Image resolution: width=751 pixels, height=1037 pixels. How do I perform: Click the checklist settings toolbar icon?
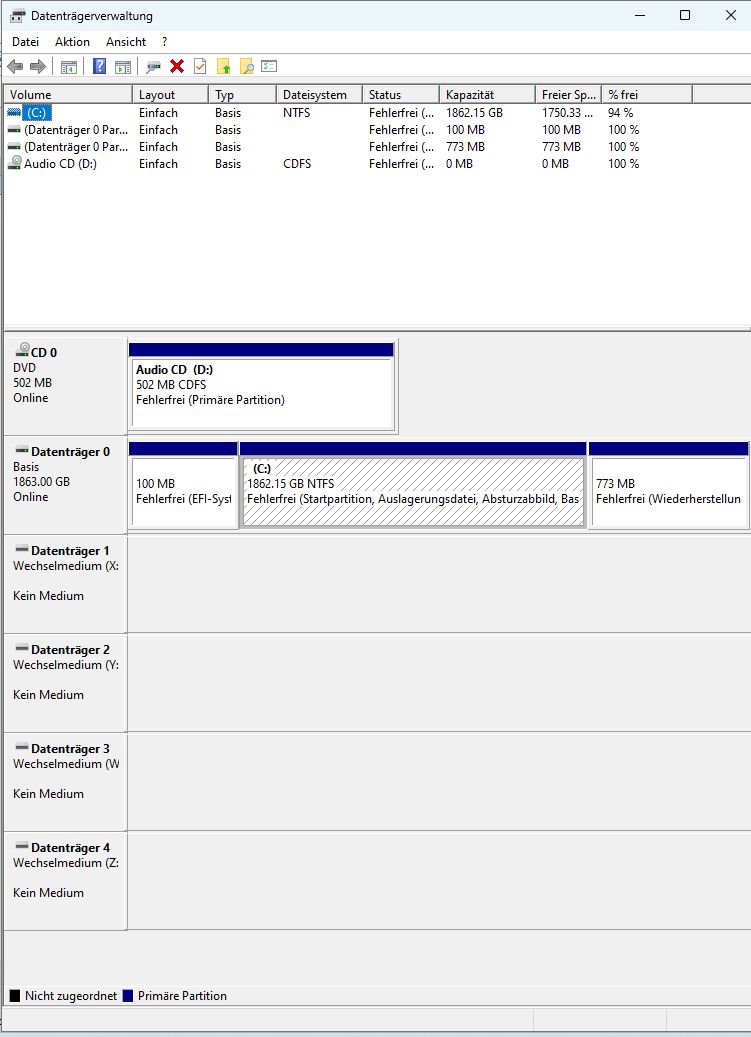click(269, 66)
